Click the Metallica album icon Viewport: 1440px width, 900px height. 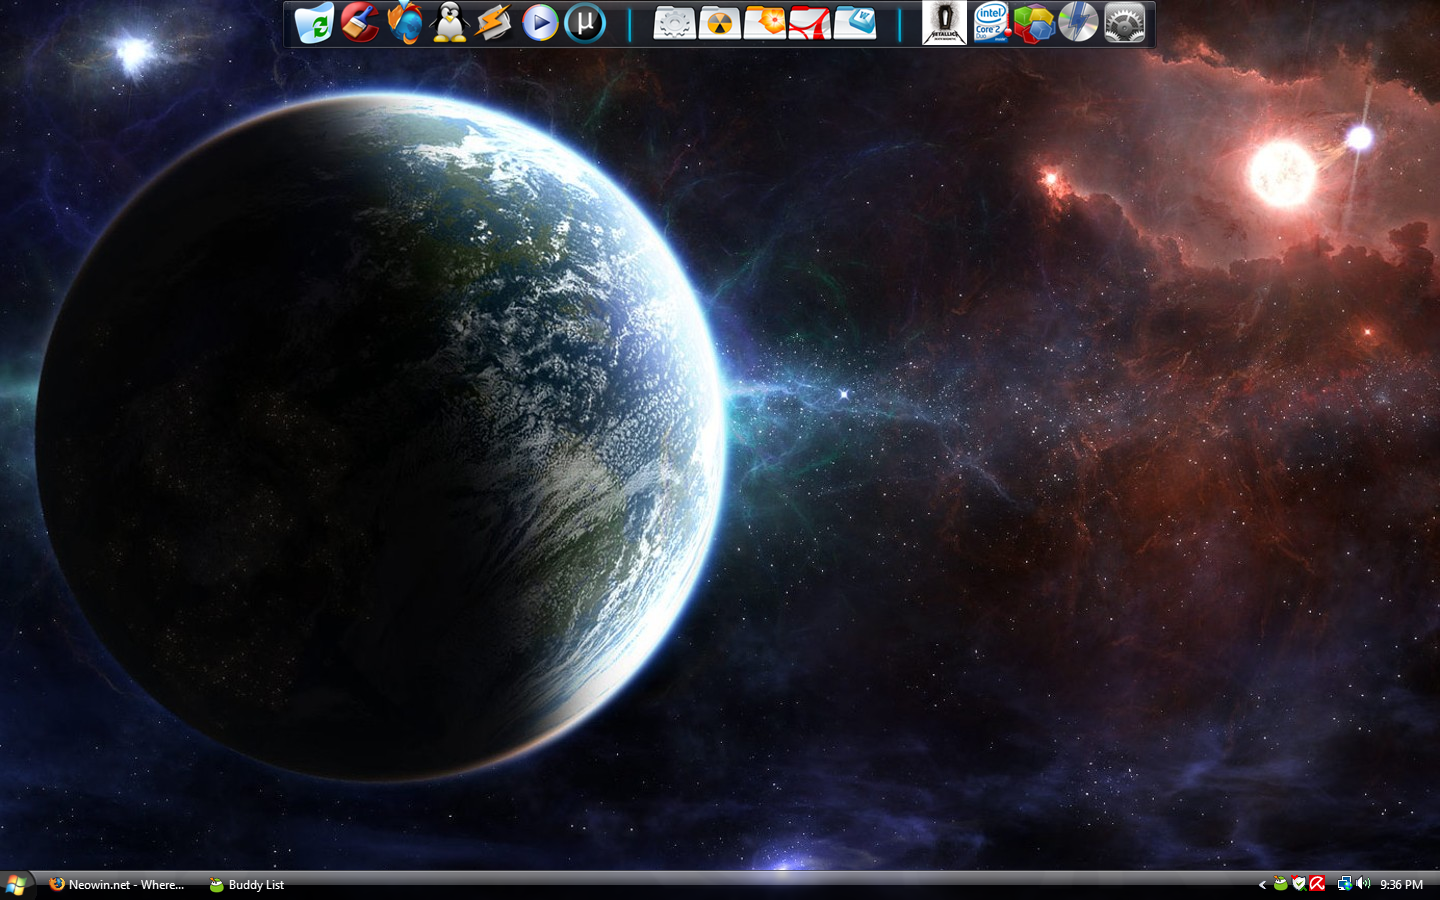click(x=944, y=23)
